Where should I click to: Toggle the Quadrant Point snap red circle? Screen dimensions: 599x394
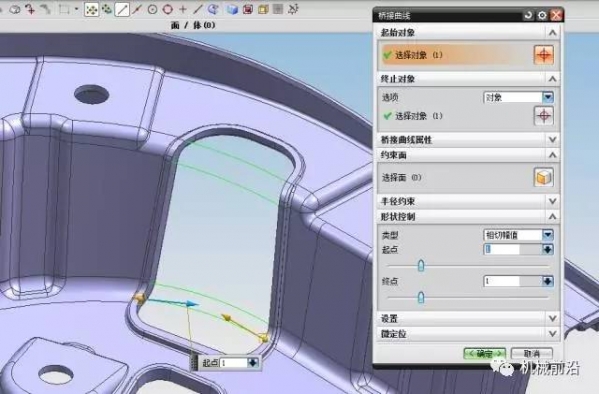[168, 10]
